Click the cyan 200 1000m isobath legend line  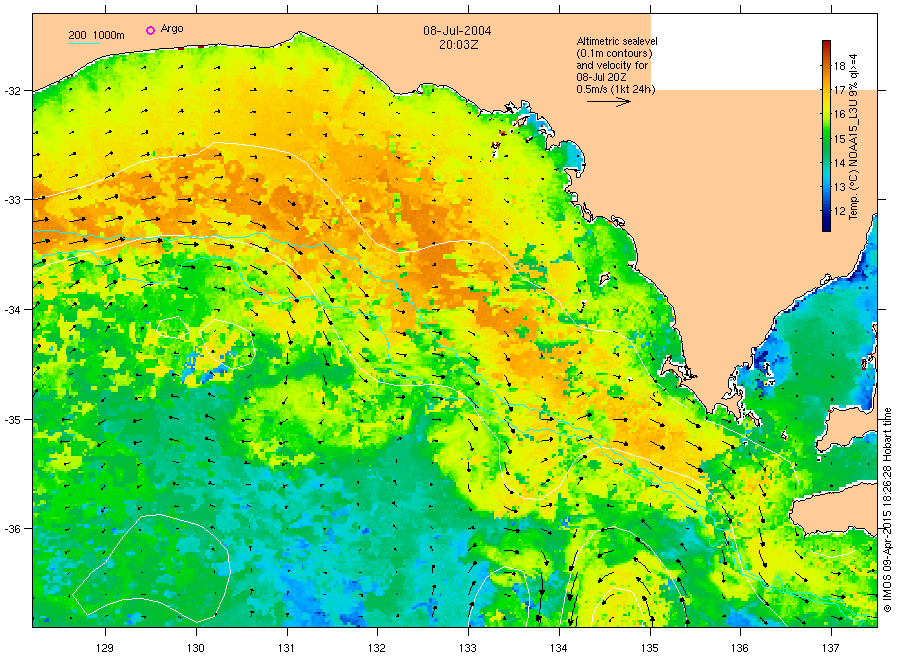84,43
